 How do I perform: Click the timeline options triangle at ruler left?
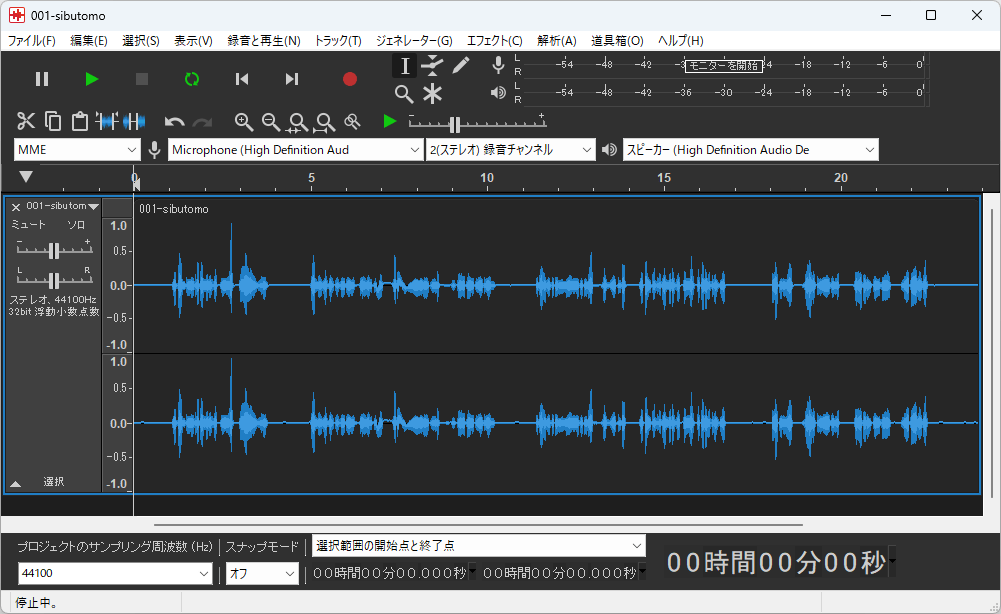click(26, 176)
